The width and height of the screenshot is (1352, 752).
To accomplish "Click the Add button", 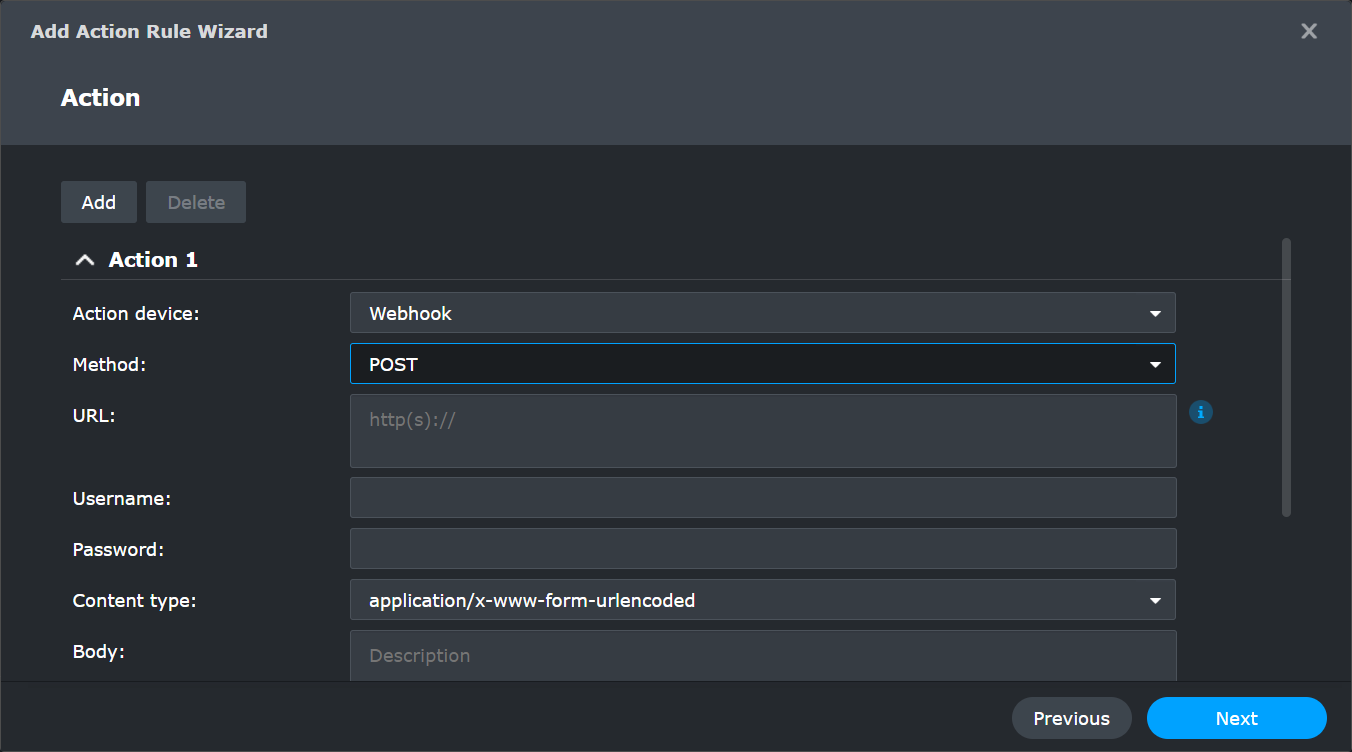I will point(98,201).
